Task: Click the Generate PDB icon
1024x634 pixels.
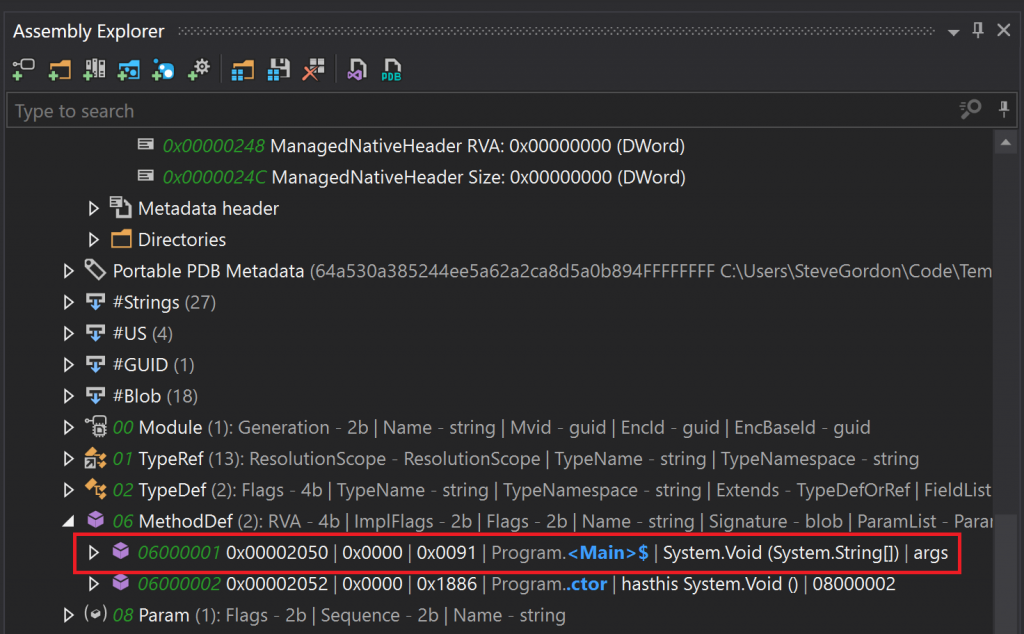Action: coord(391,69)
